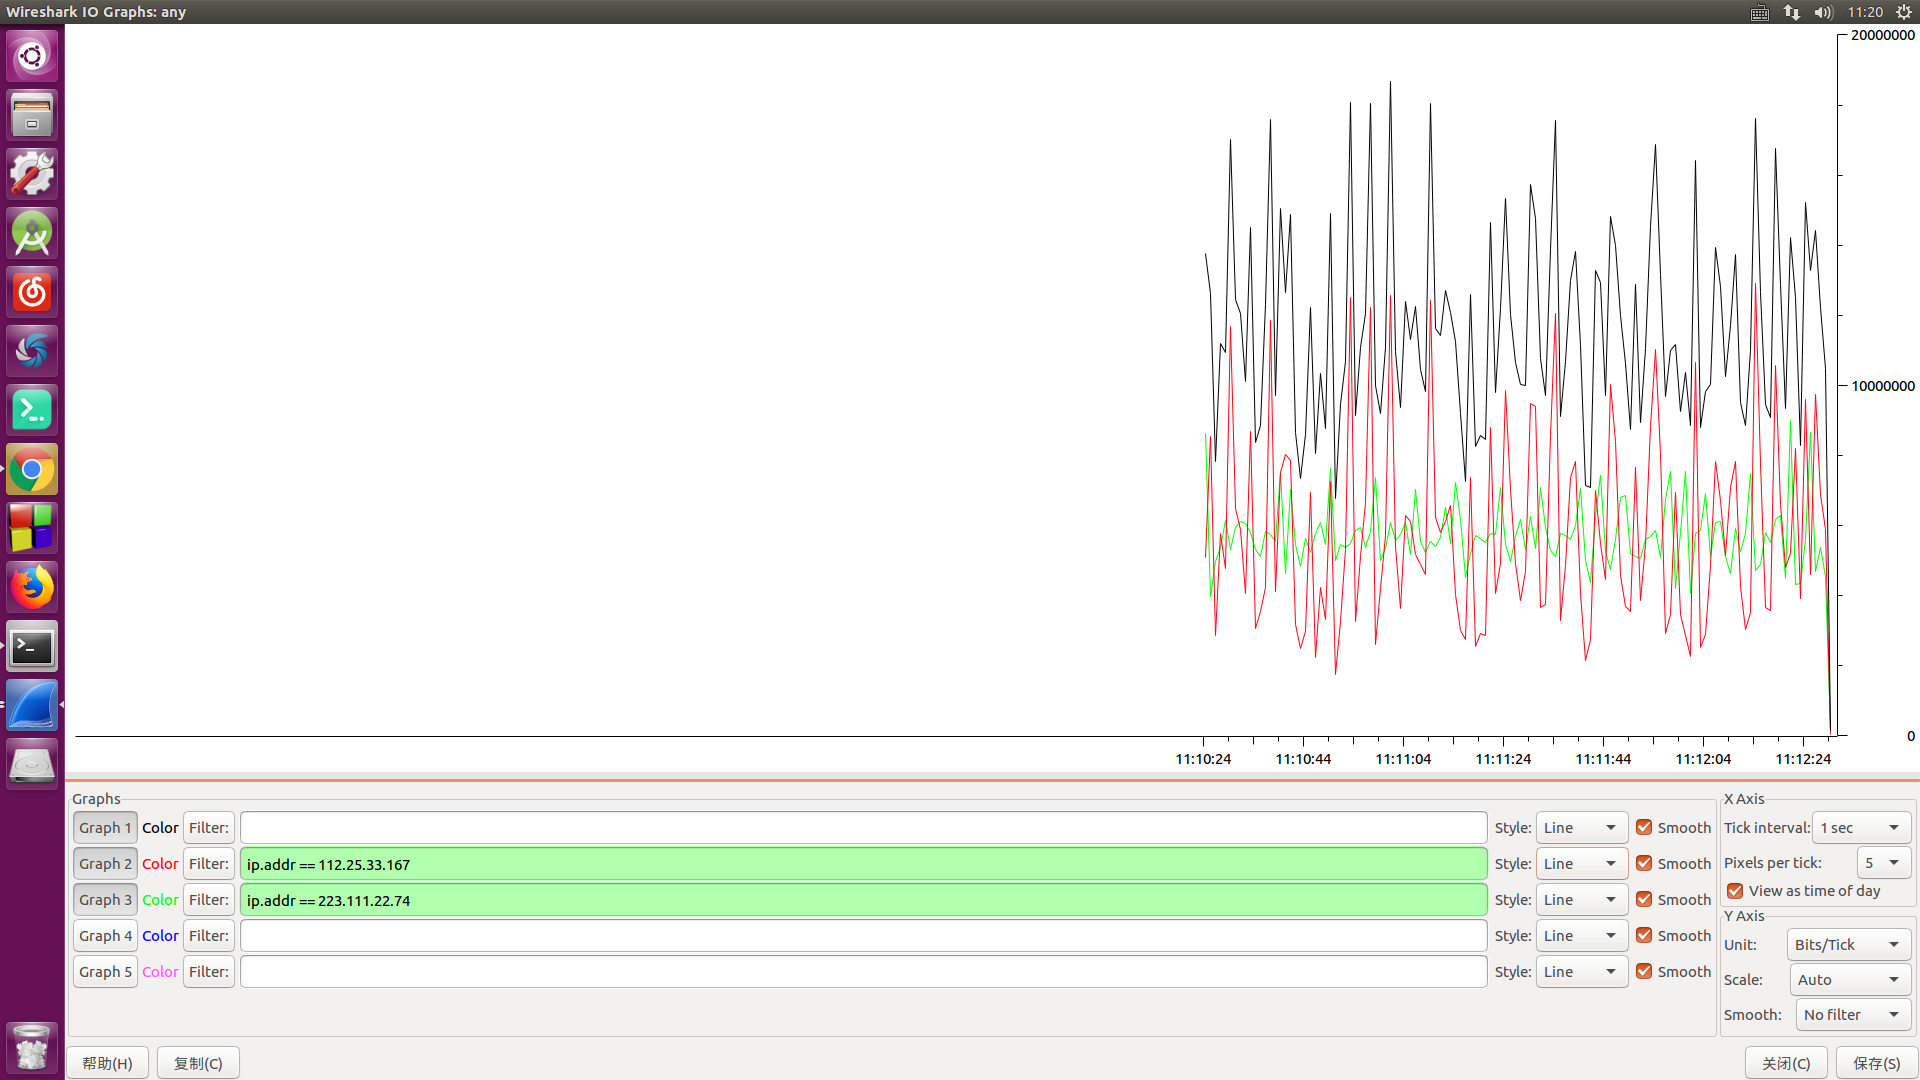Viewport: 1920px width, 1080px height.
Task: Toggle the Graph 3 button
Action: (x=105, y=900)
